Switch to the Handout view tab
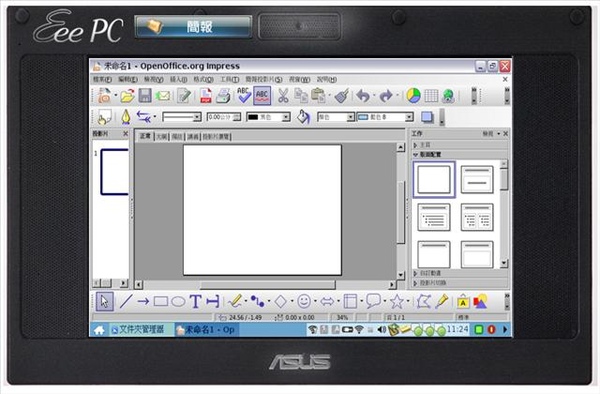This screenshot has height=394, width=600. click(193, 137)
